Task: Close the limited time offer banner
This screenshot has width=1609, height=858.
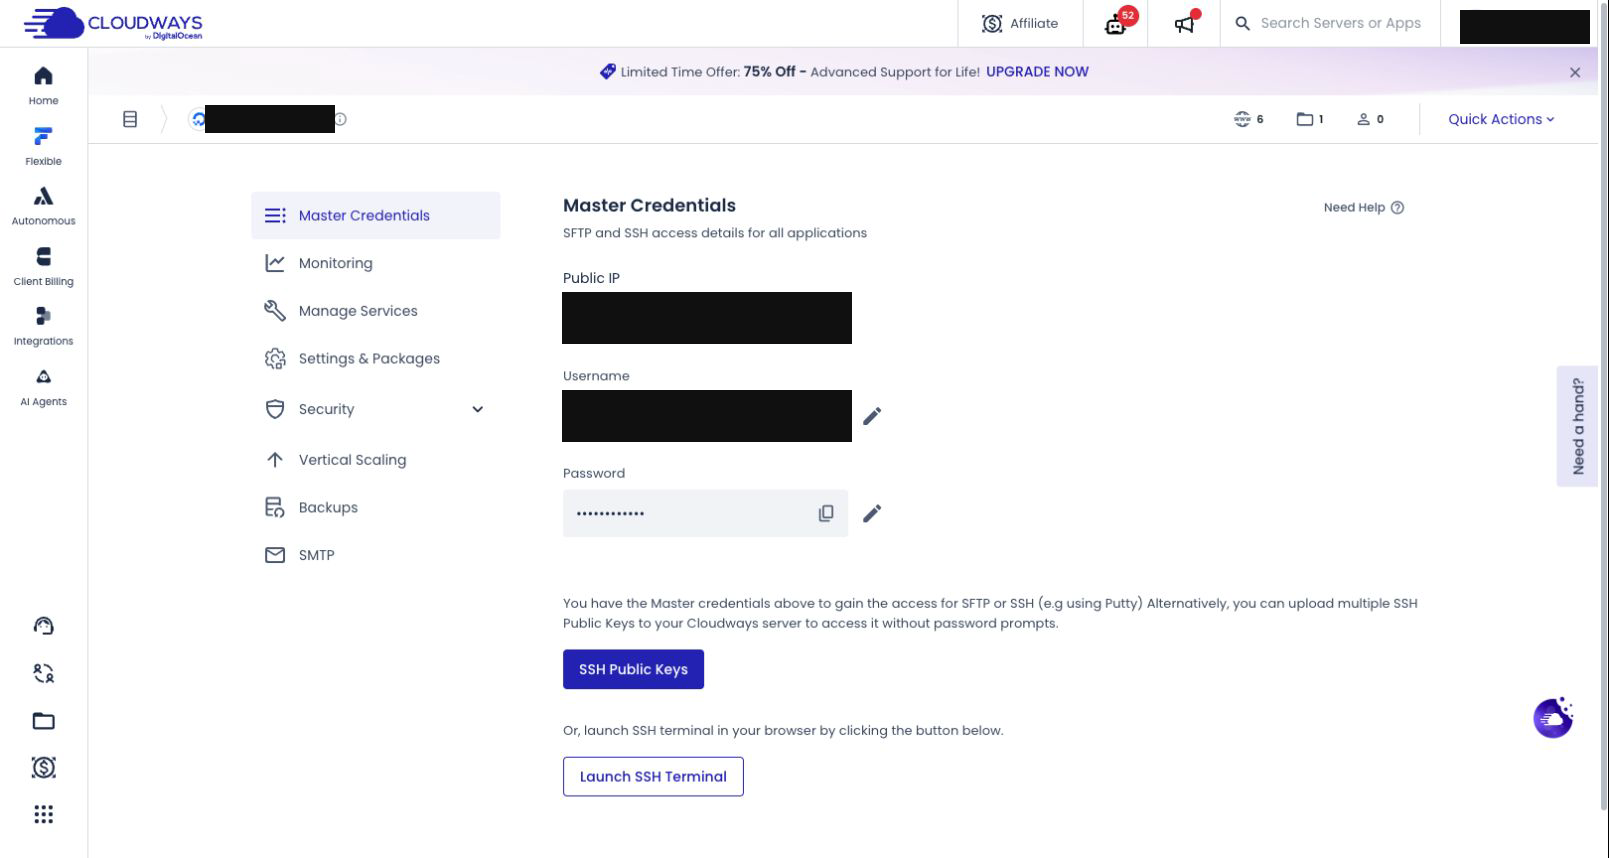Action: [x=1575, y=72]
